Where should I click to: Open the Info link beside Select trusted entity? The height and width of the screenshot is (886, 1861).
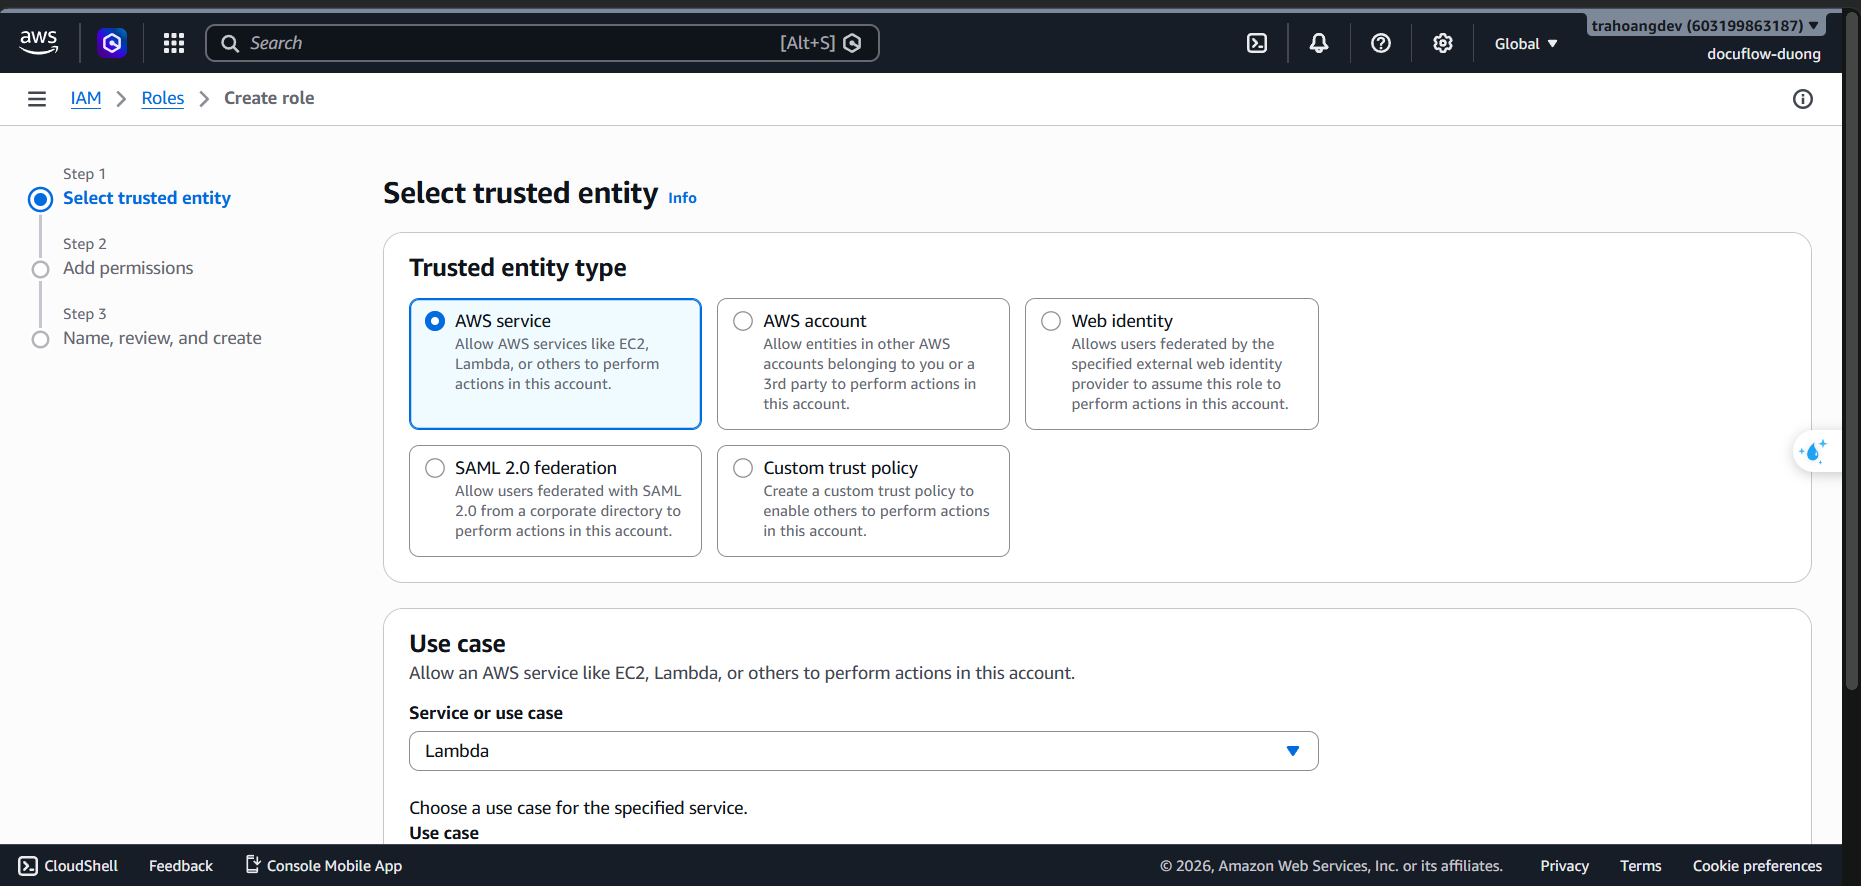point(682,198)
